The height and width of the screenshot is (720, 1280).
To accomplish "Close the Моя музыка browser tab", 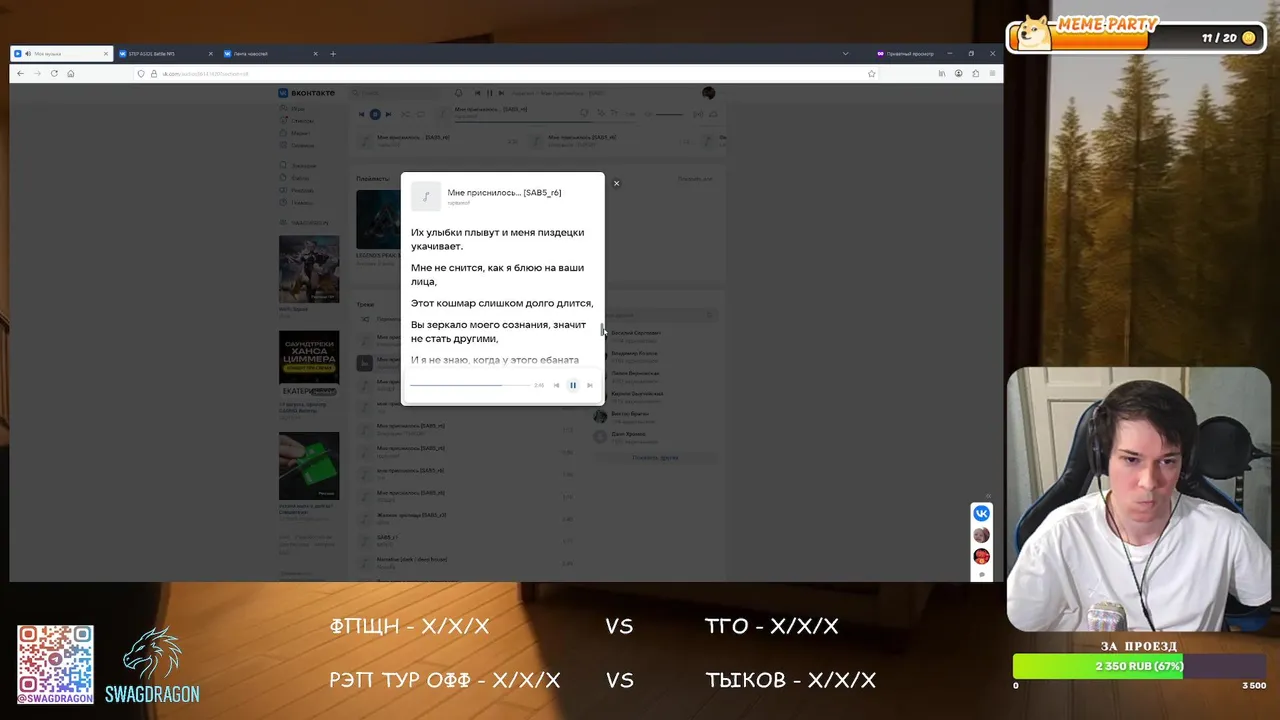I will (x=105, y=53).
